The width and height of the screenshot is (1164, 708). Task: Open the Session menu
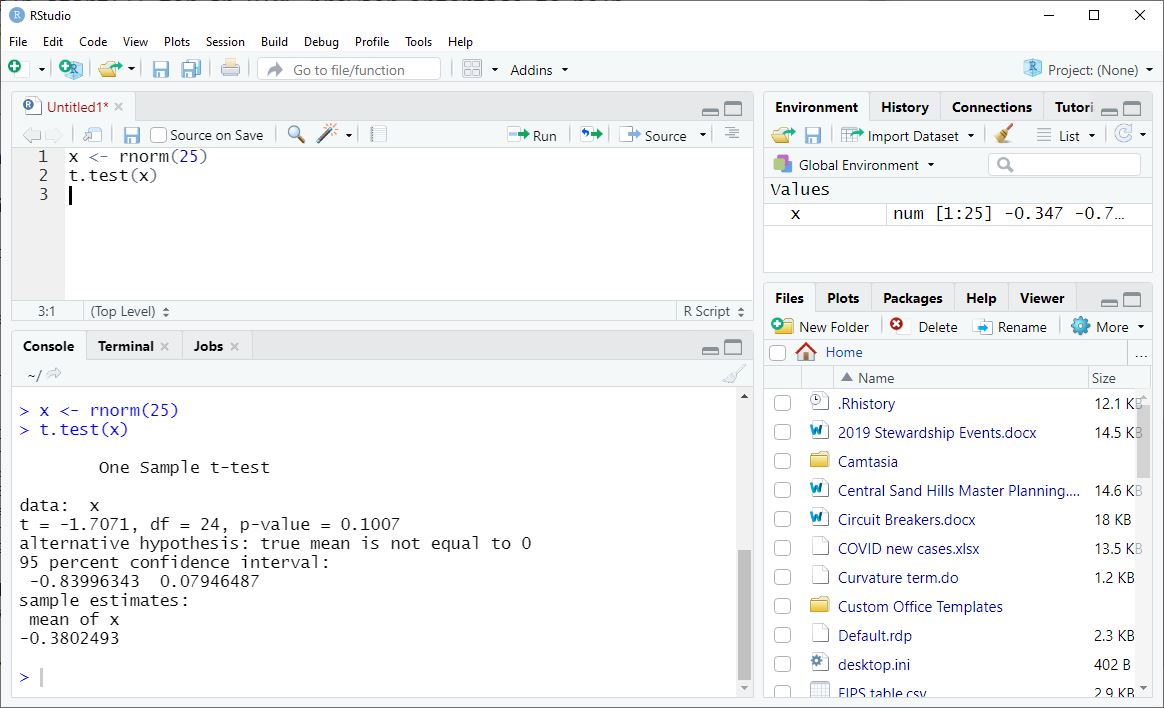[x=225, y=42]
